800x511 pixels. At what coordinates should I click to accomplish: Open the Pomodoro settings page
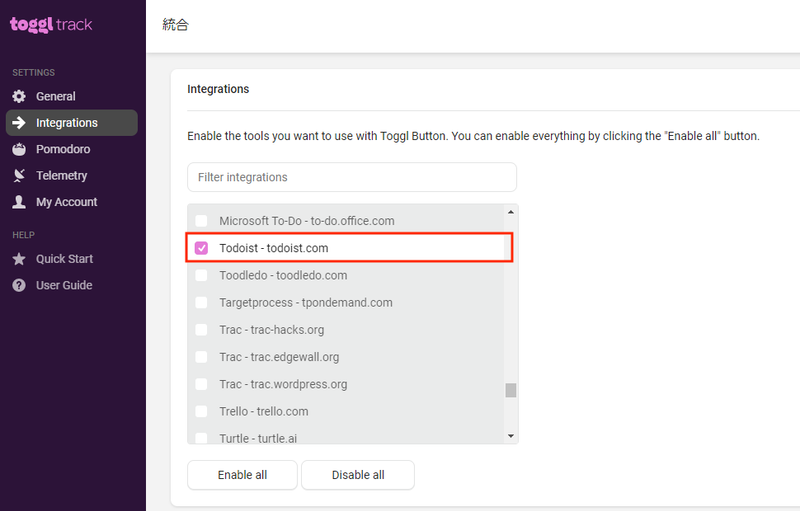click(63, 149)
